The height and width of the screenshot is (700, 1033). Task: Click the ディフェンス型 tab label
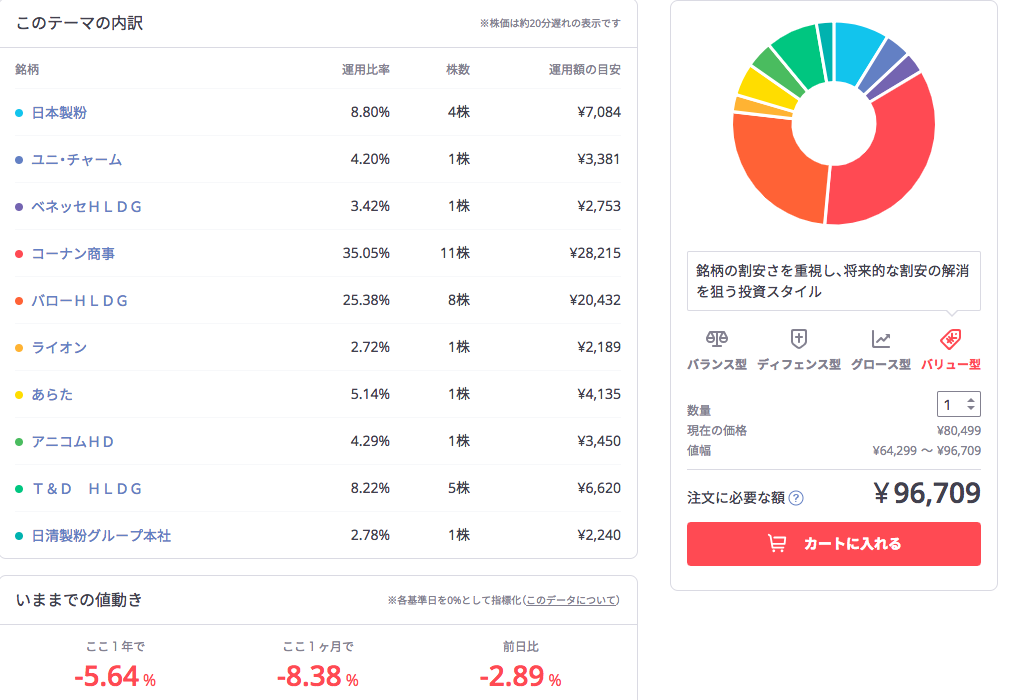pyautogui.click(x=798, y=364)
